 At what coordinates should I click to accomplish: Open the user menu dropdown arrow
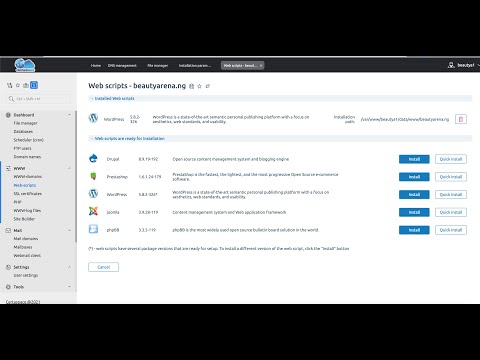478,65
